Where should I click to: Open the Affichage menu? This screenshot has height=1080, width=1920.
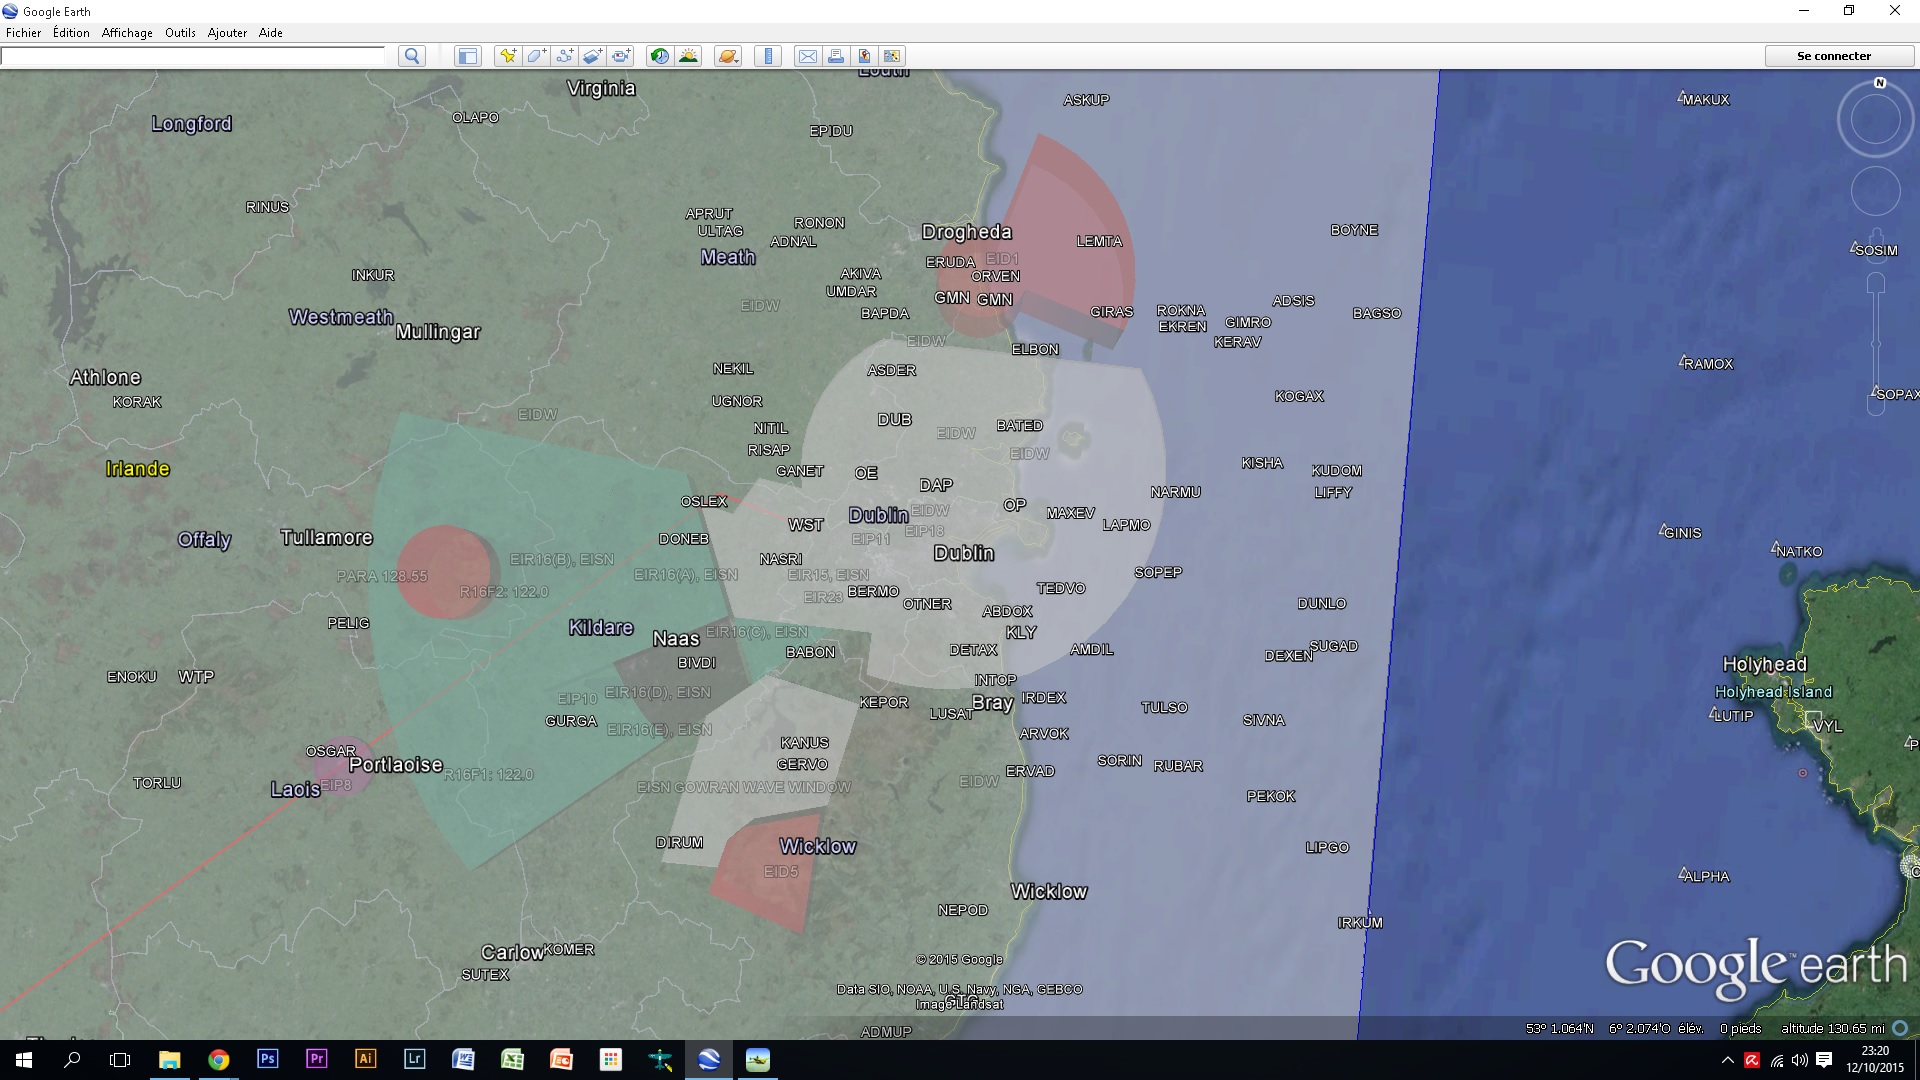[127, 33]
